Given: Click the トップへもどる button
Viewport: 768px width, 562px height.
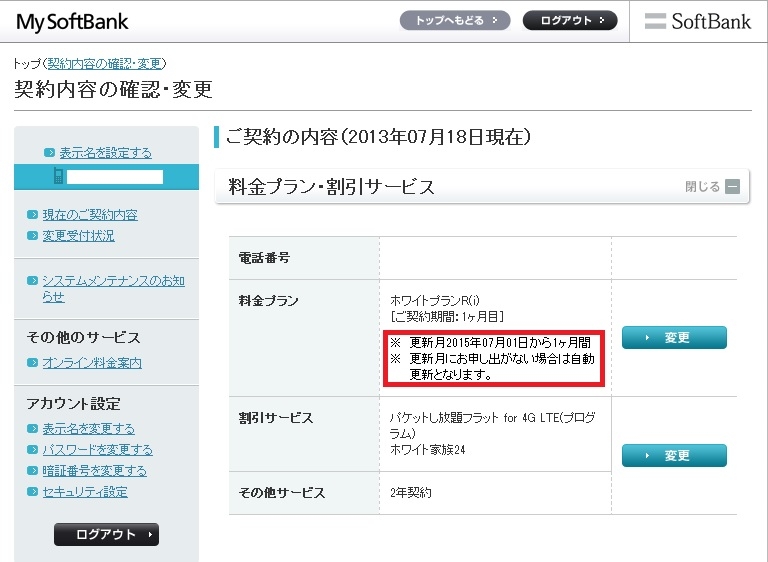Looking at the screenshot, I should 455,21.
